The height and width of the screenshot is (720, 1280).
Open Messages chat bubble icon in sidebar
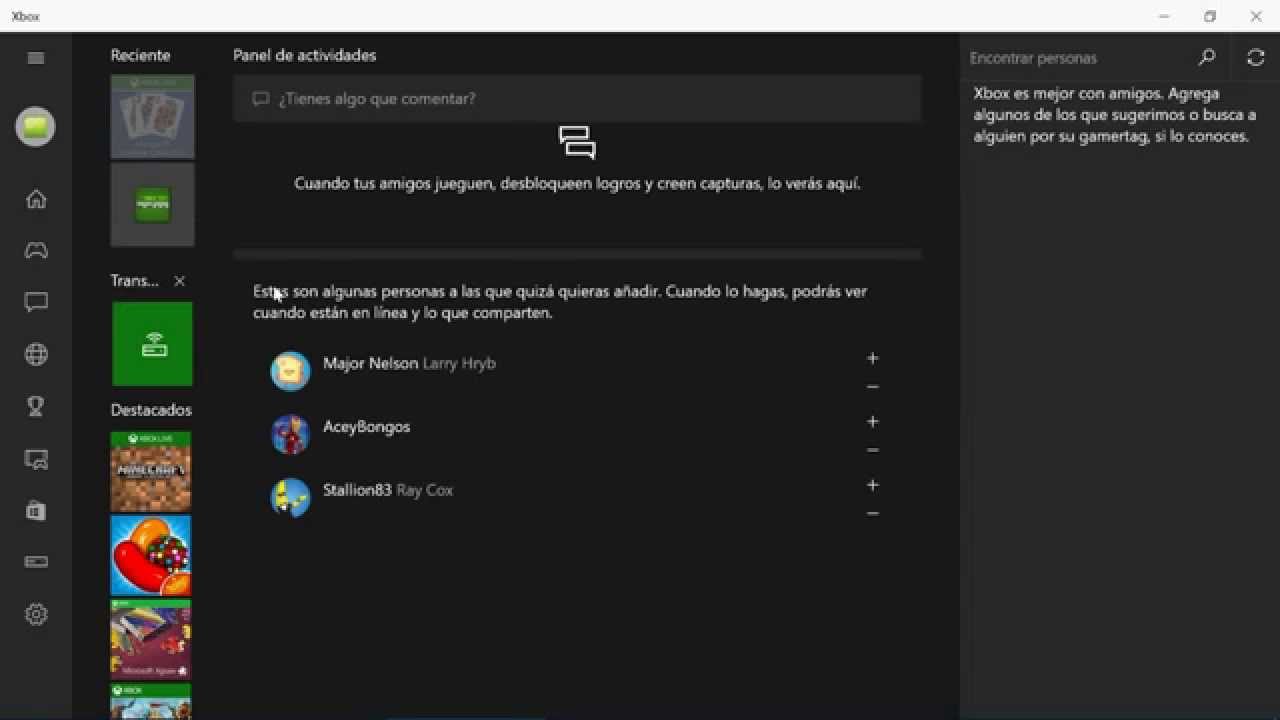coord(36,303)
